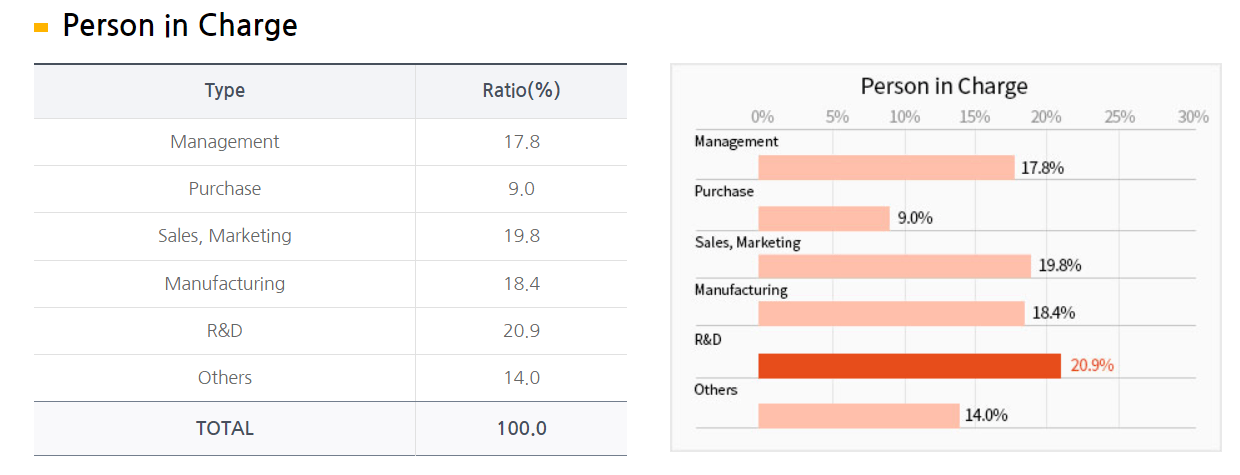Click the Sales, Marketing chart bar

(x=894, y=266)
